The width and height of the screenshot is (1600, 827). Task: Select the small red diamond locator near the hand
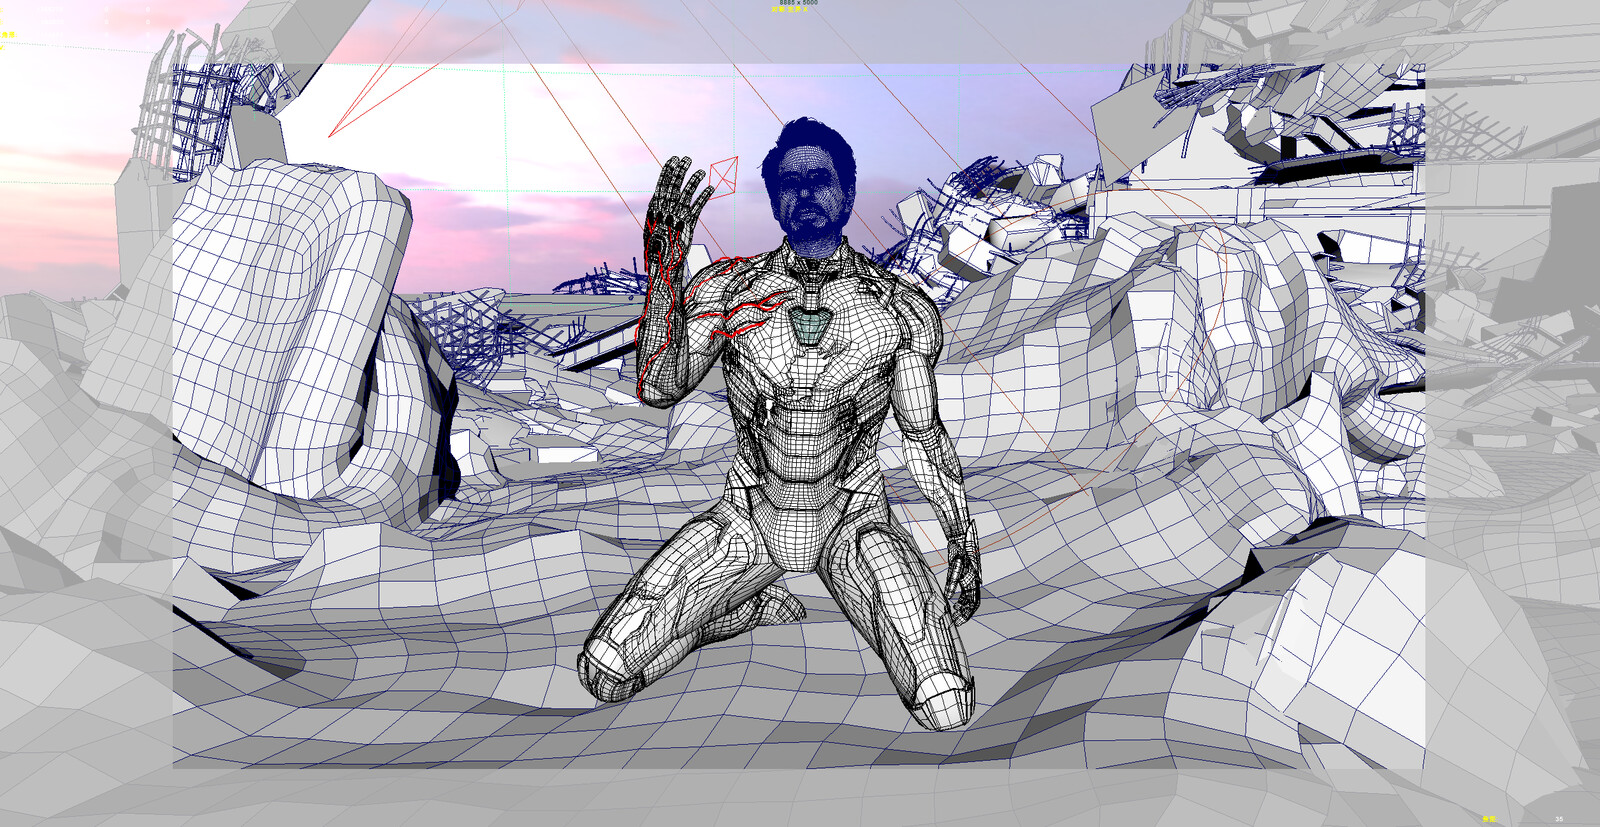[723, 175]
